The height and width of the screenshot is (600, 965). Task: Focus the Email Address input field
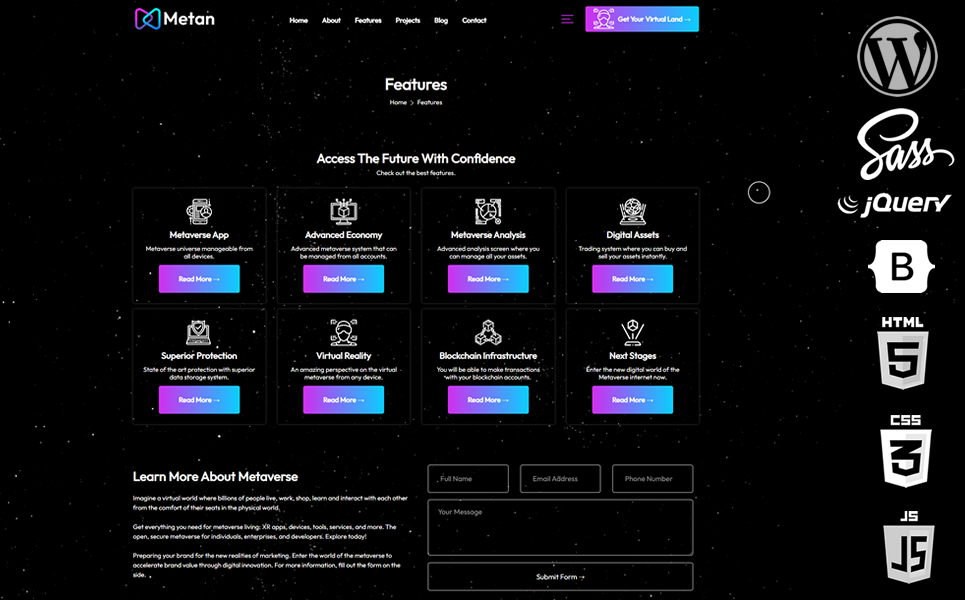560,479
